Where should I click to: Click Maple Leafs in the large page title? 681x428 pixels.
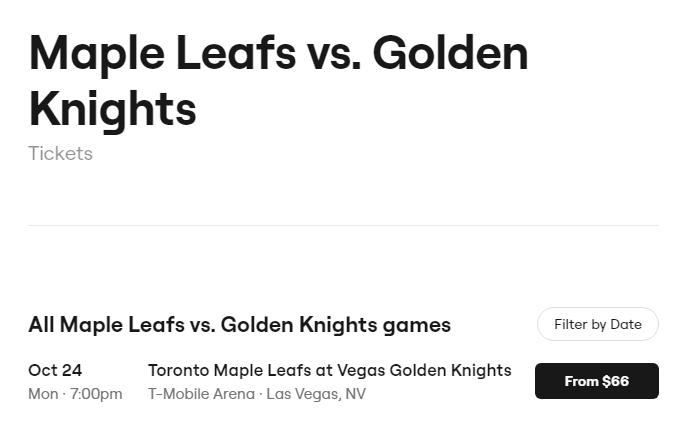(x=158, y=52)
